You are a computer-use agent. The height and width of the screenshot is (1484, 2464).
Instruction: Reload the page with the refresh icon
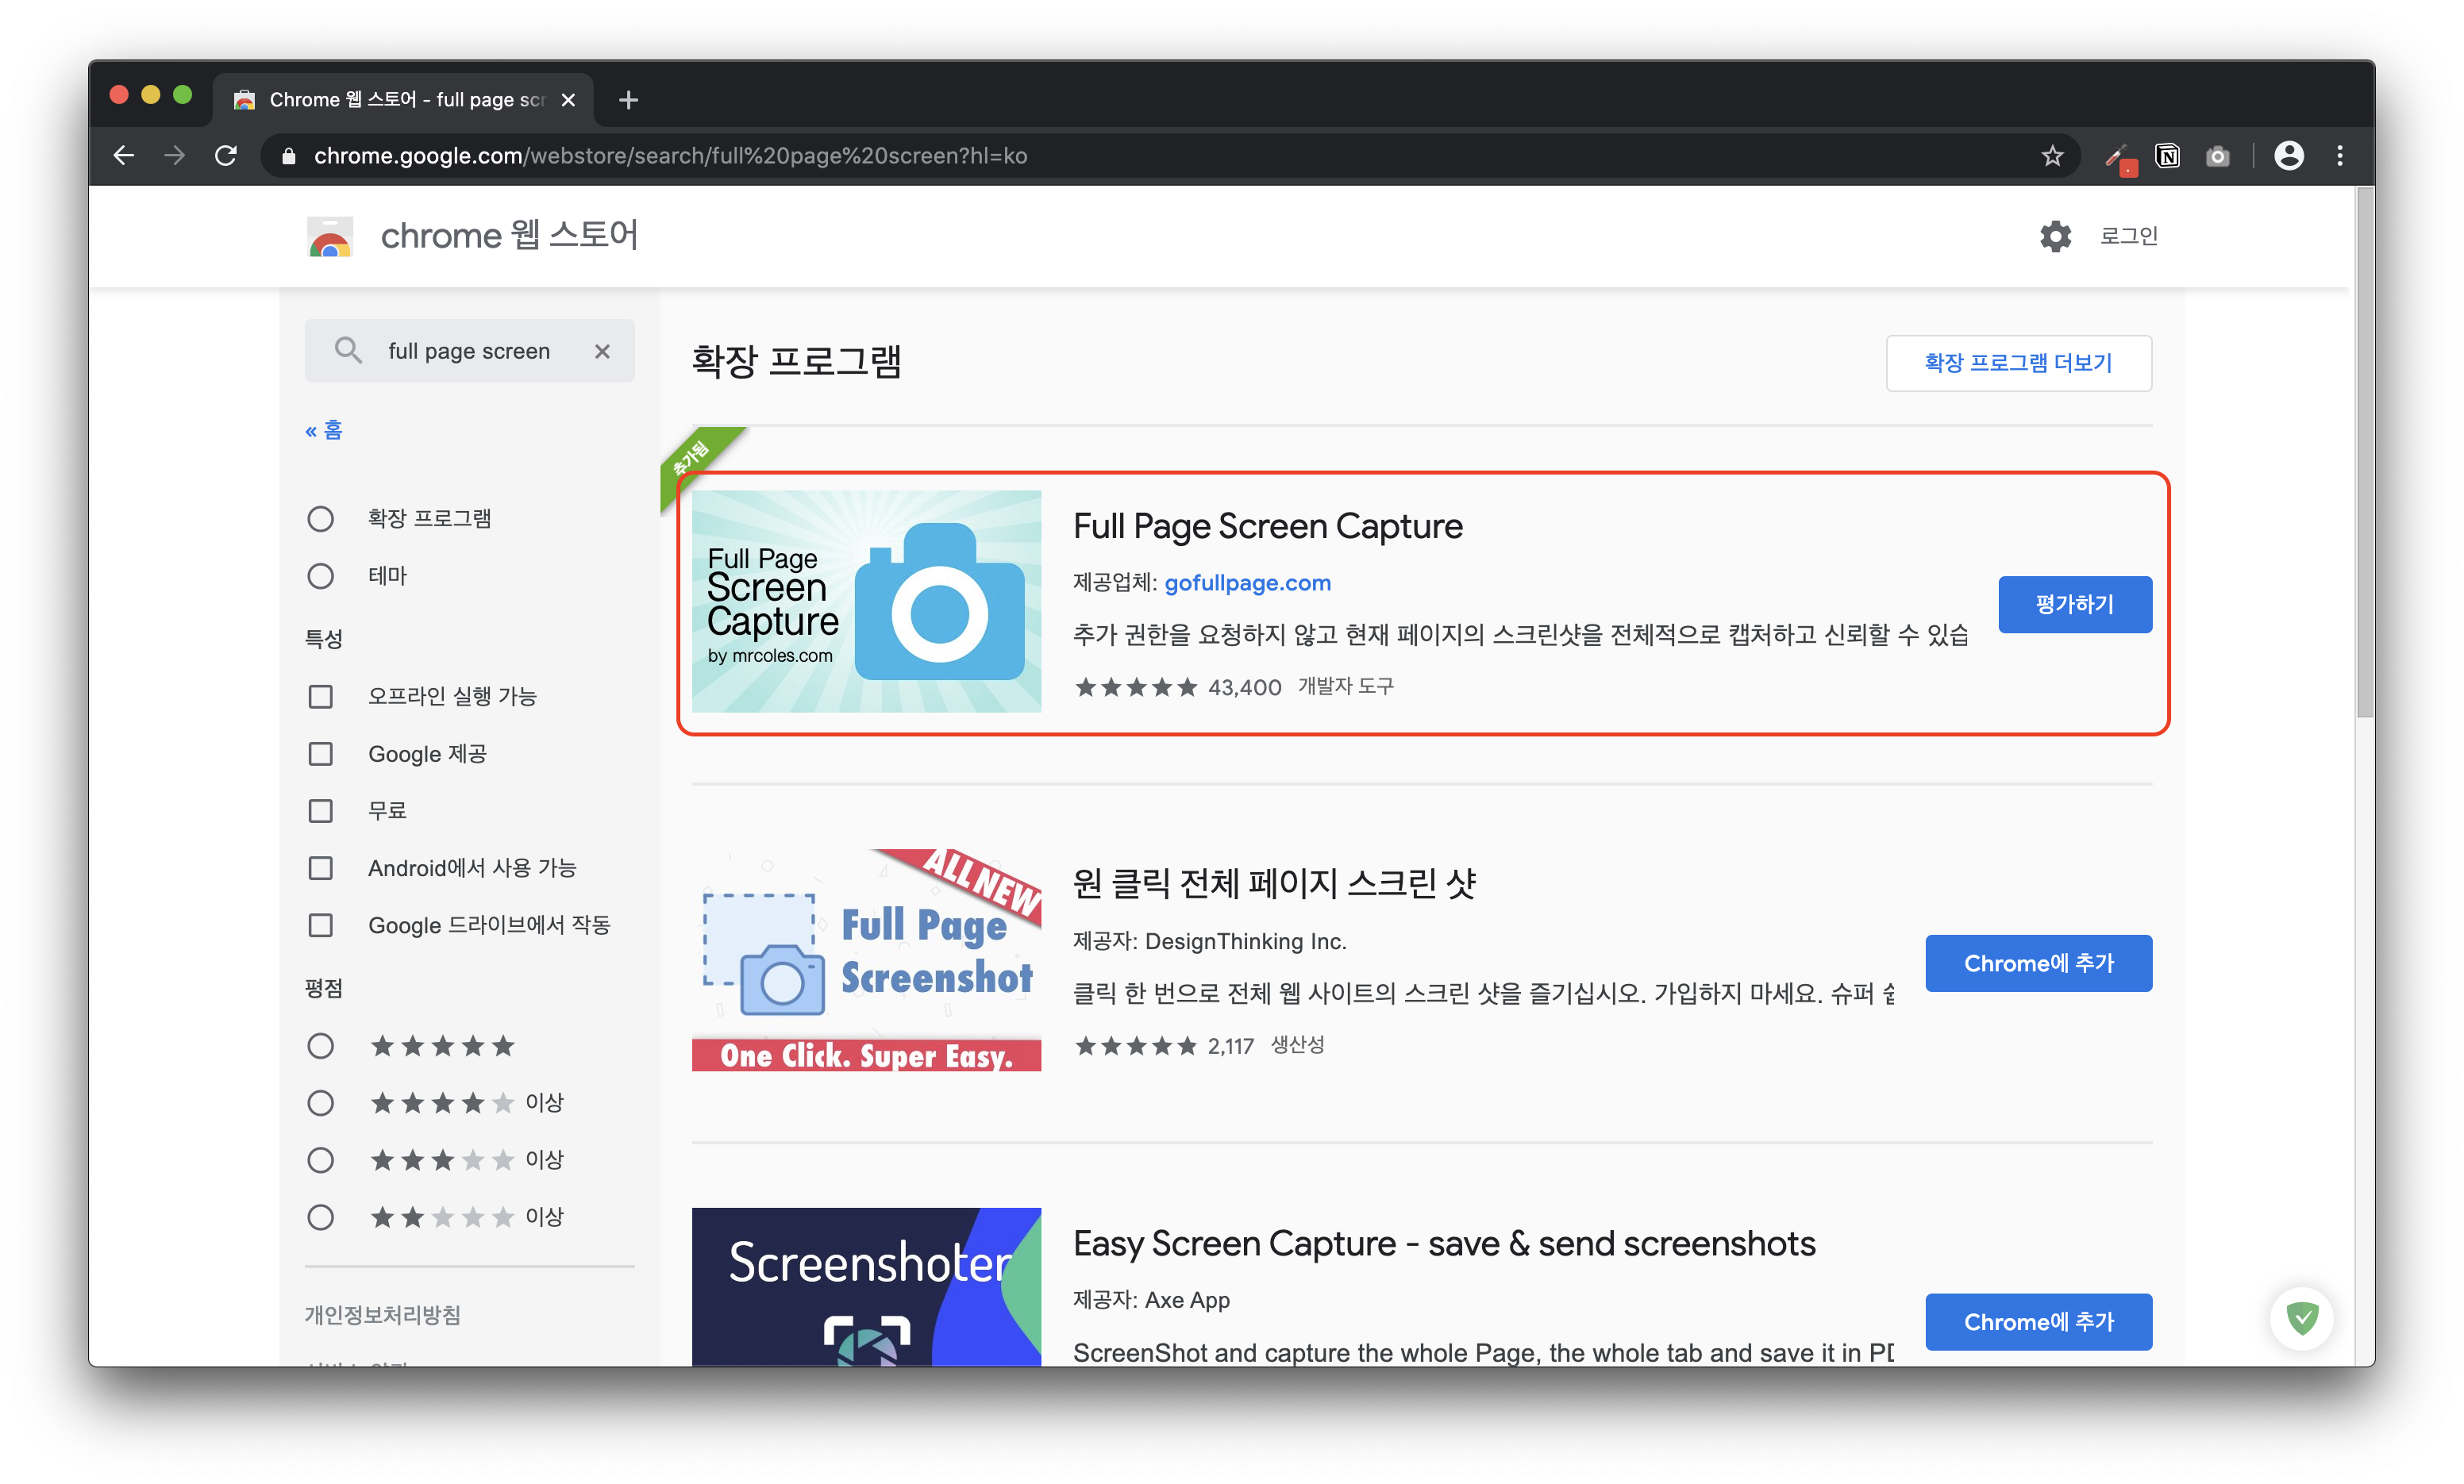(x=226, y=155)
